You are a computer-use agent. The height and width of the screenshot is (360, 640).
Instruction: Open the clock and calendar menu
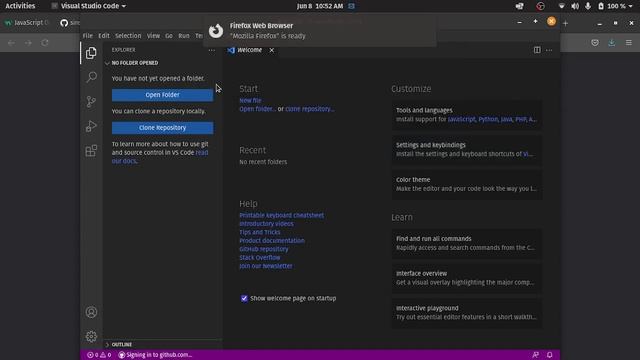(320, 6)
